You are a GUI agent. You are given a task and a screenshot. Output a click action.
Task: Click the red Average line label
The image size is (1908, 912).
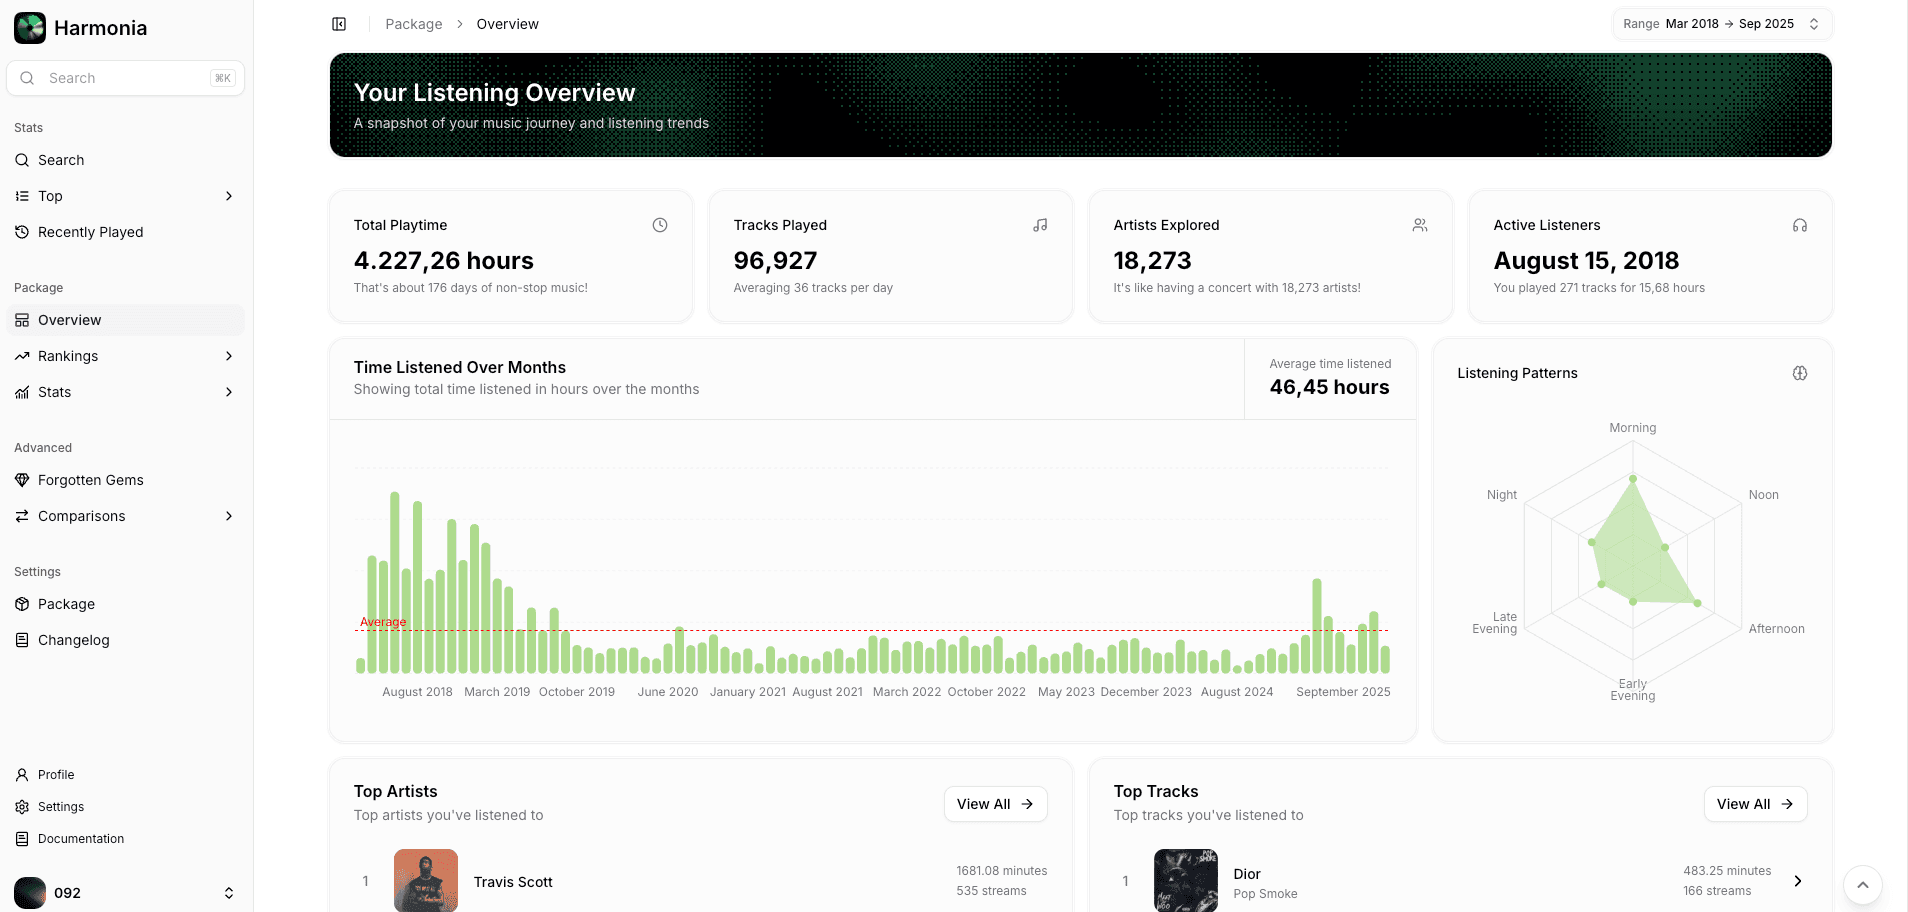383,622
